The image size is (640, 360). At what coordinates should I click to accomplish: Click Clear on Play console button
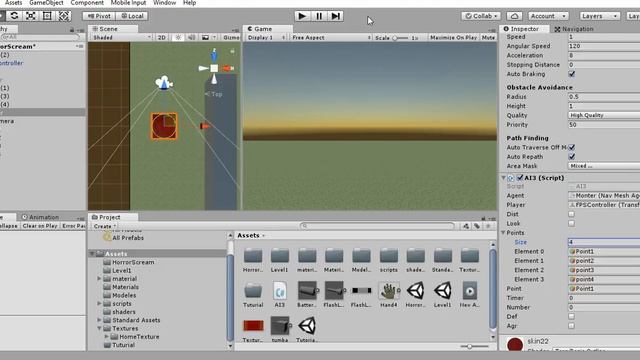coord(40,226)
